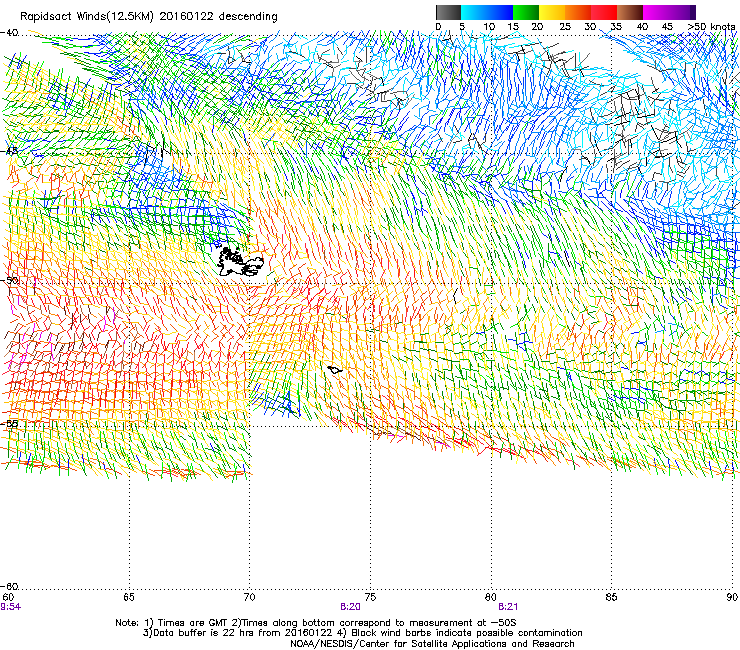Select the red 30-35 knots legend segment
The width and height of the screenshot is (740, 650).
click(604, 12)
